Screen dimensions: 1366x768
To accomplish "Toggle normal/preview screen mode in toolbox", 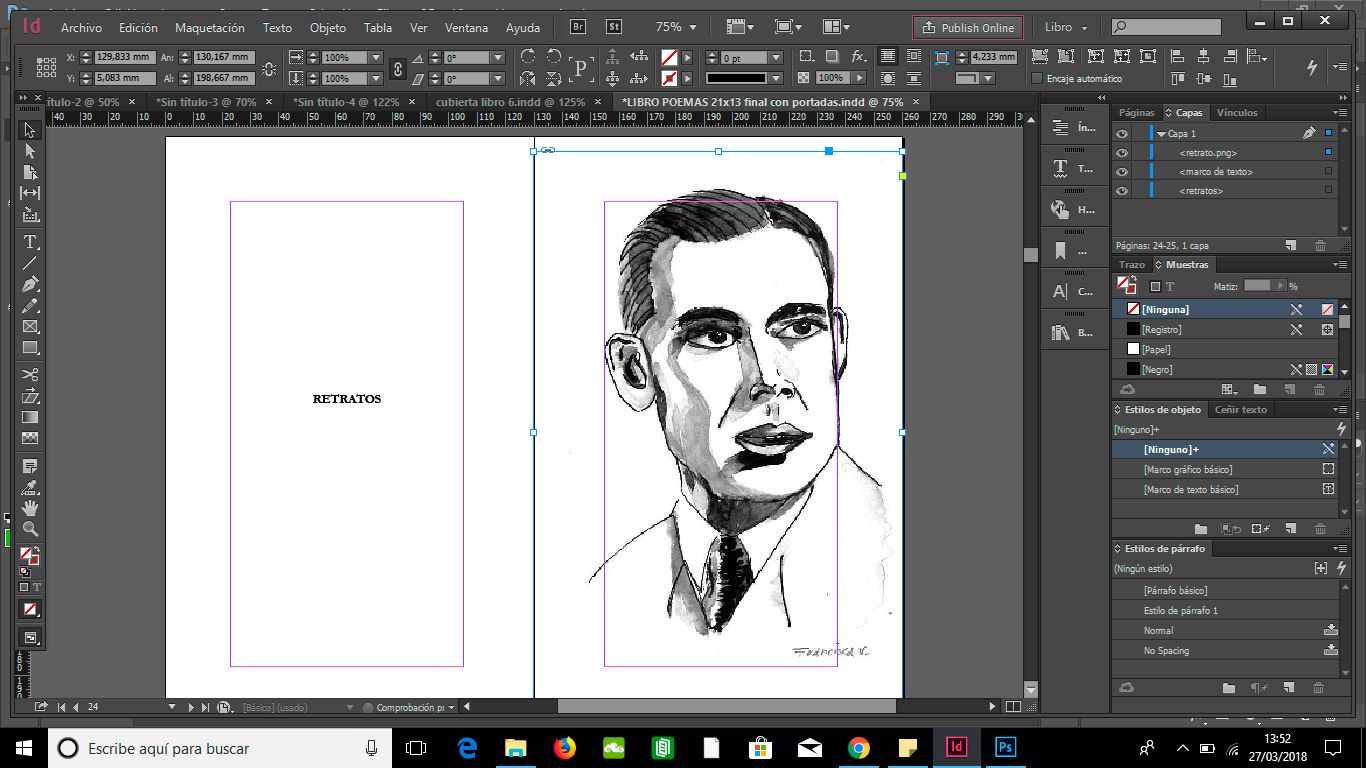I will tap(30, 637).
